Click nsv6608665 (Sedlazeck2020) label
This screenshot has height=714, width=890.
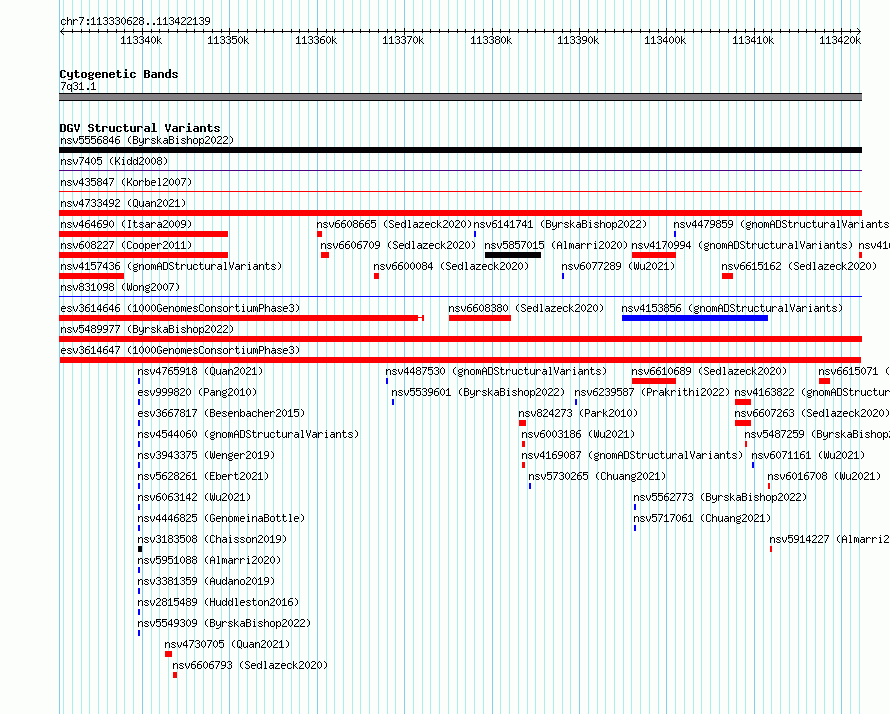[x=394, y=224]
